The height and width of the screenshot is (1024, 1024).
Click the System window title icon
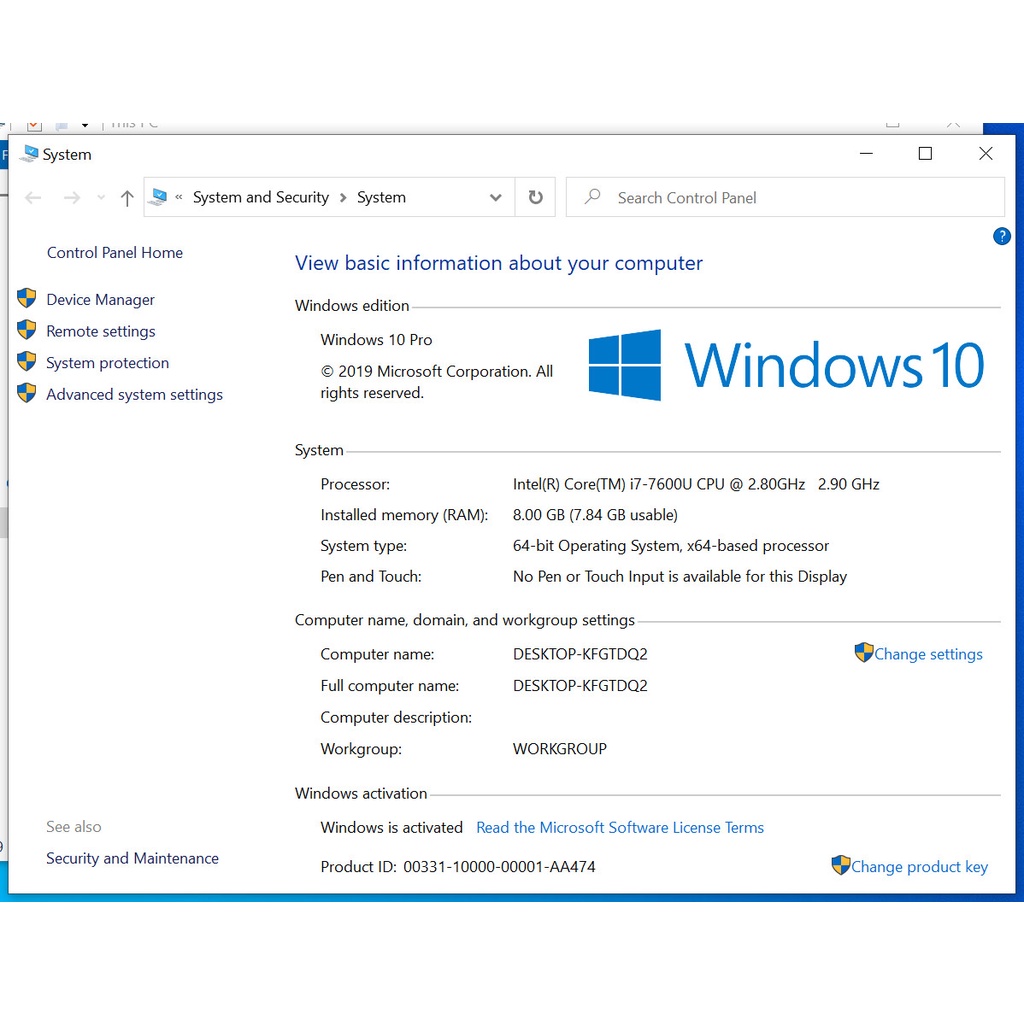(x=29, y=154)
